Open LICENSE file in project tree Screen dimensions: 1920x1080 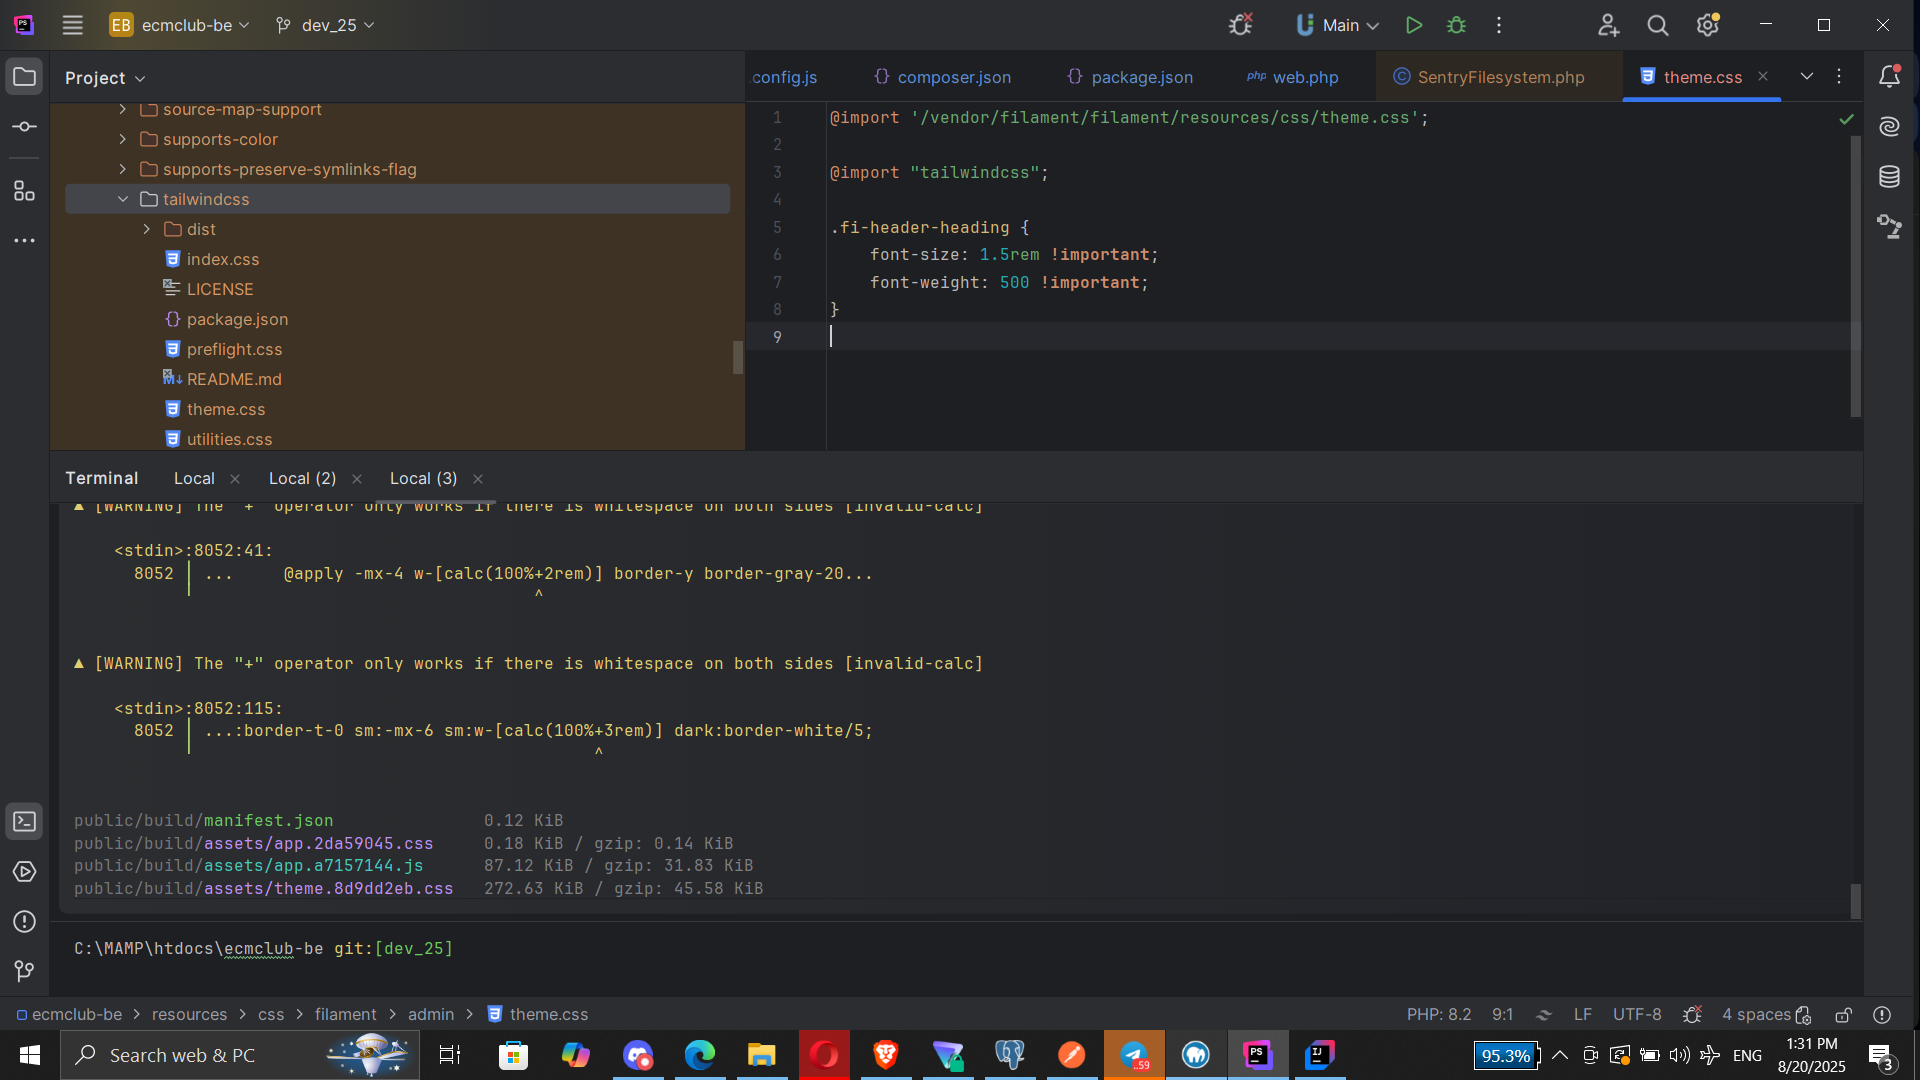219,289
